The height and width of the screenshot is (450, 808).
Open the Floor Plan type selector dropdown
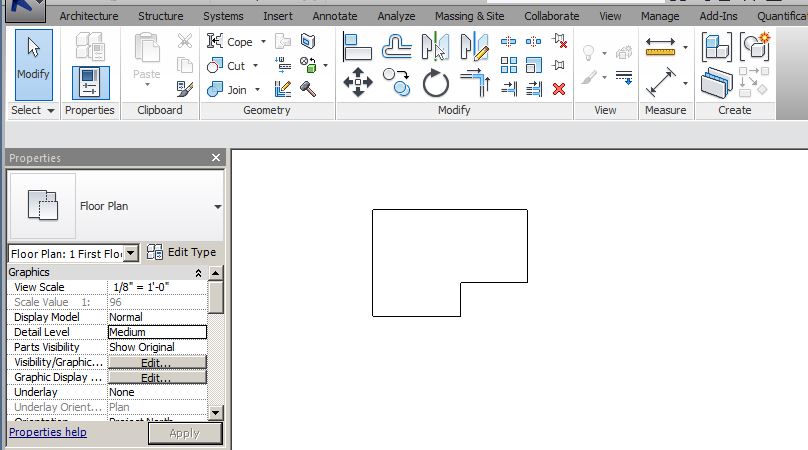217,207
